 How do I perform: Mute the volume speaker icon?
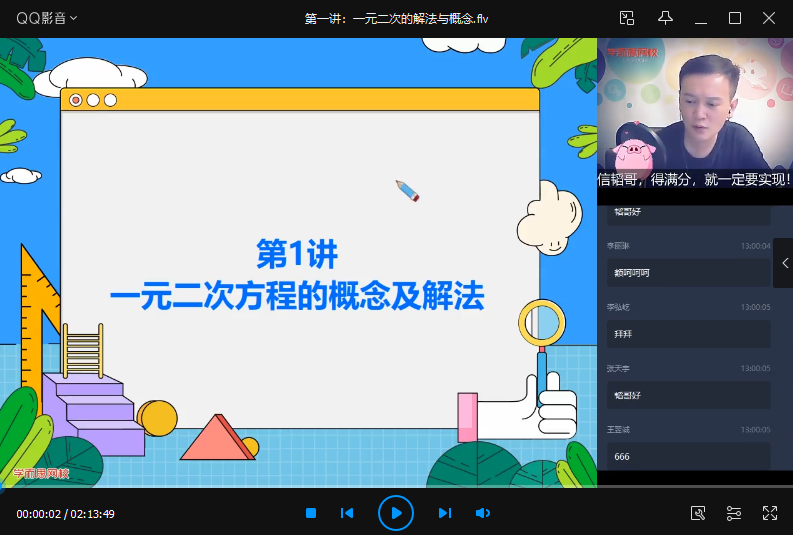tap(483, 513)
